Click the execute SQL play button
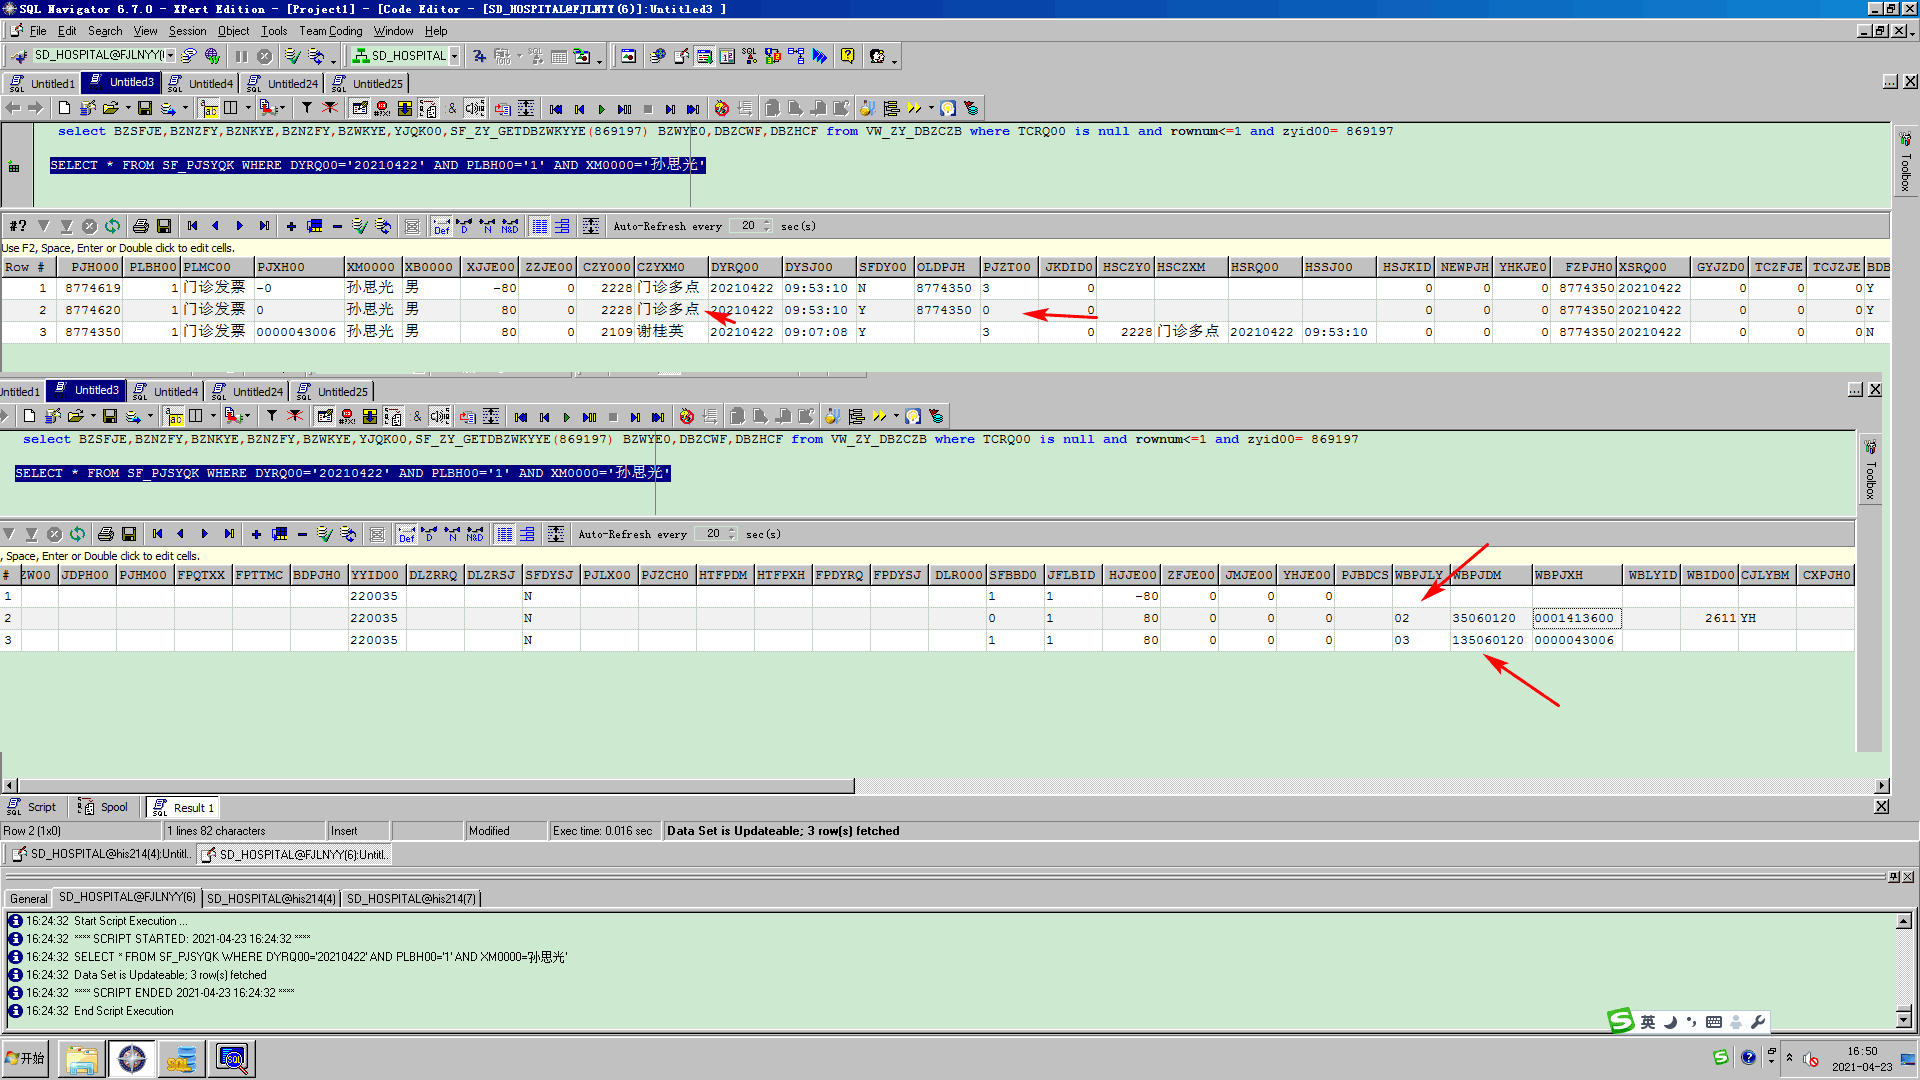 [x=601, y=109]
